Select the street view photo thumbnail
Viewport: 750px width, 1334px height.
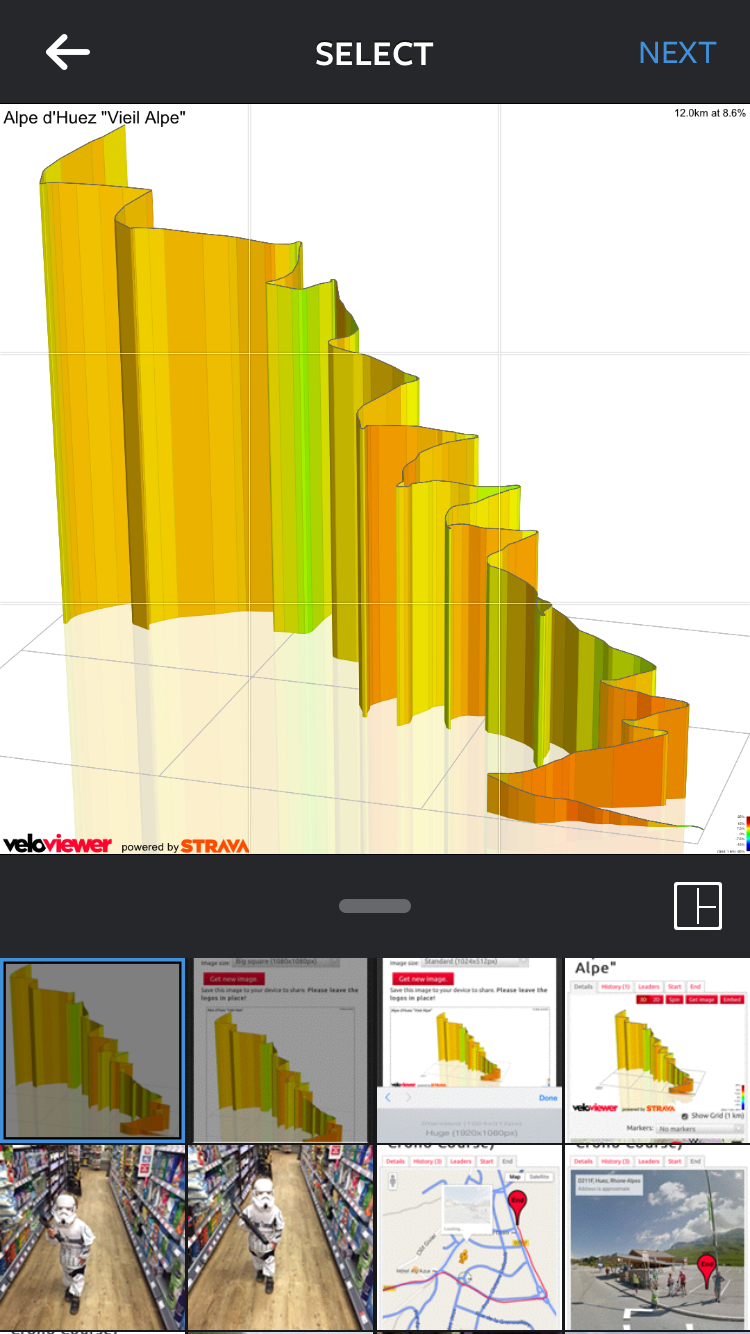click(x=658, y=1238)
